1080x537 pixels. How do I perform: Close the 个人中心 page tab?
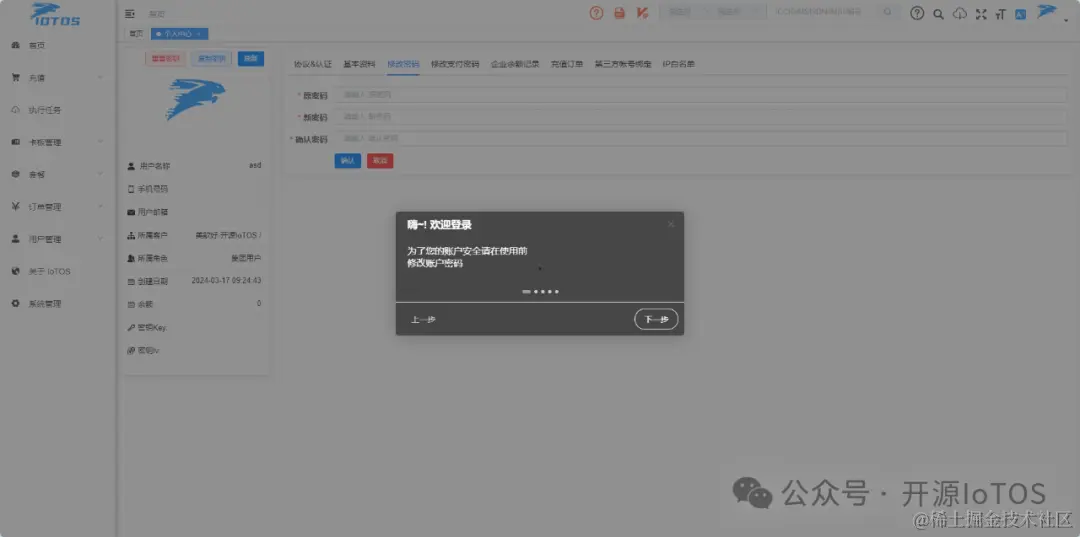click(x=199, y=34)
